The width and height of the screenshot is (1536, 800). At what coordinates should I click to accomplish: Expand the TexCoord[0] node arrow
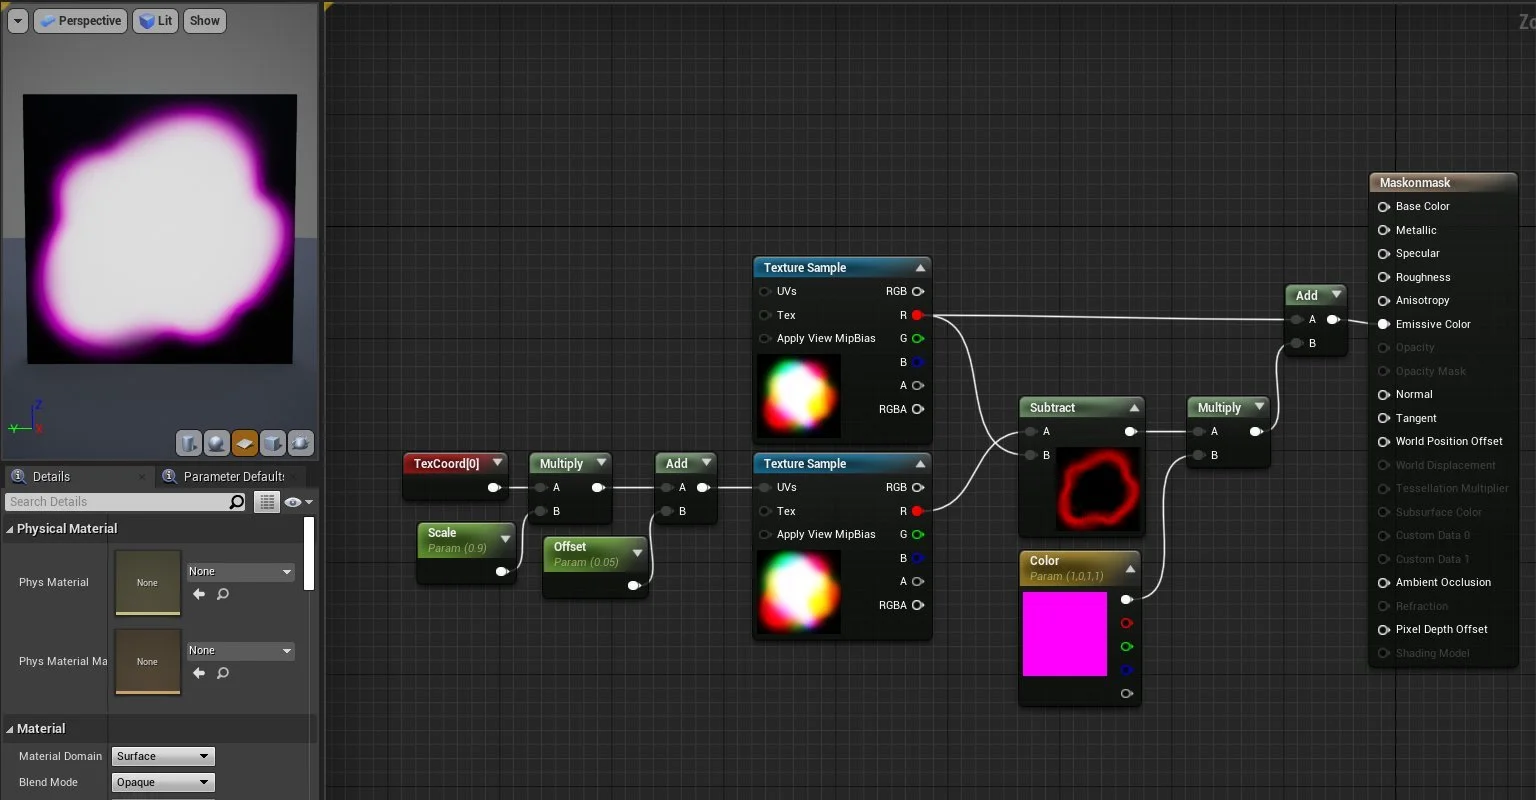[497, 463]
